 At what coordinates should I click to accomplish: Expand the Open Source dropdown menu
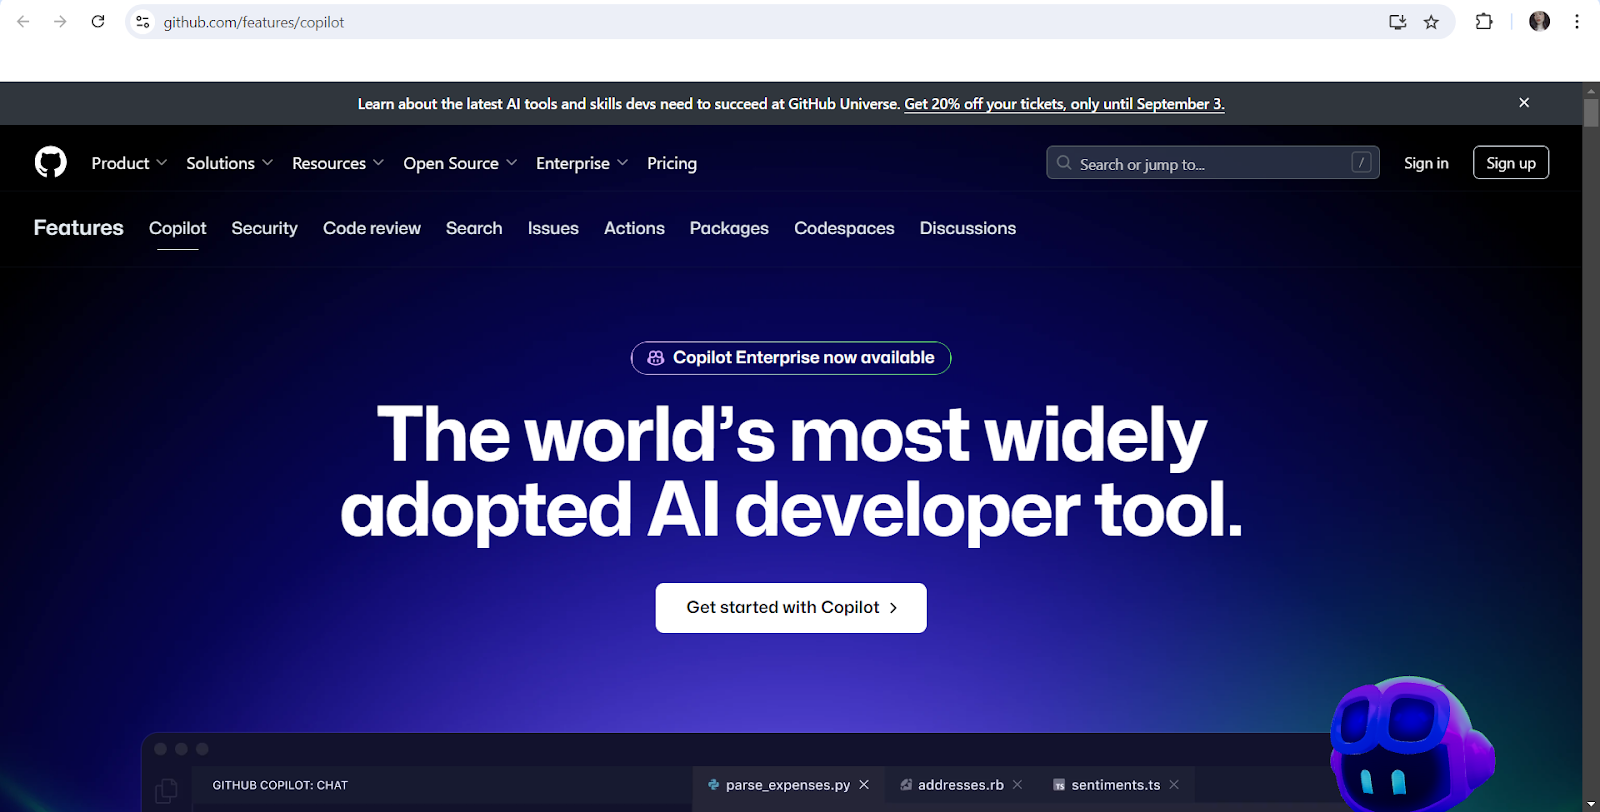coord(460,163)
